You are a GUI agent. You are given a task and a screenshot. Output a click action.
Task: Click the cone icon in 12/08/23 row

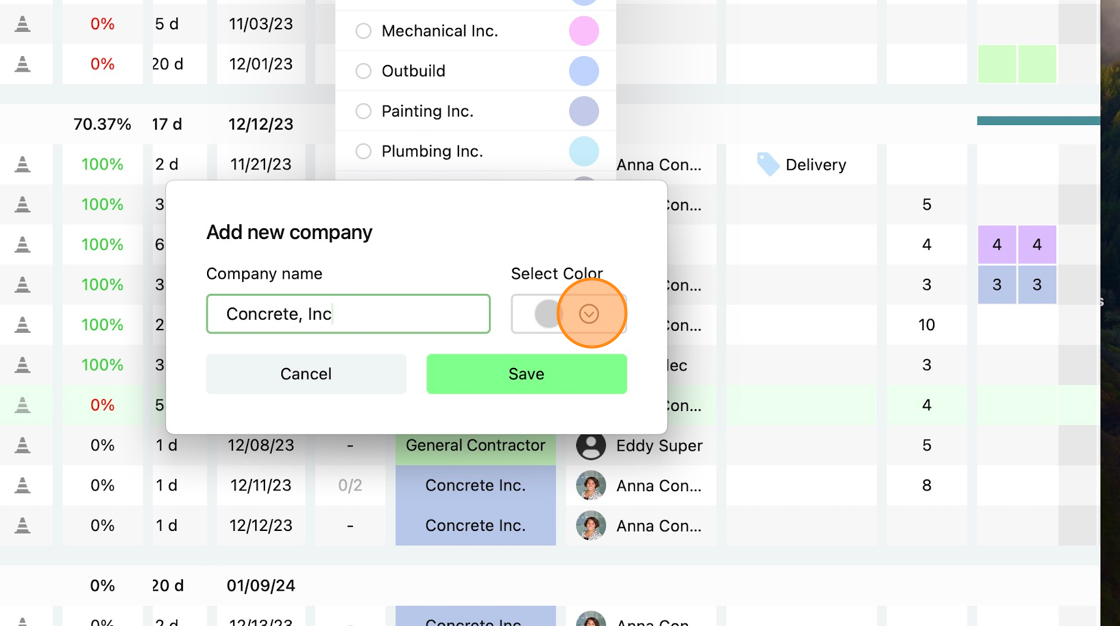click(x=23, y=445)
